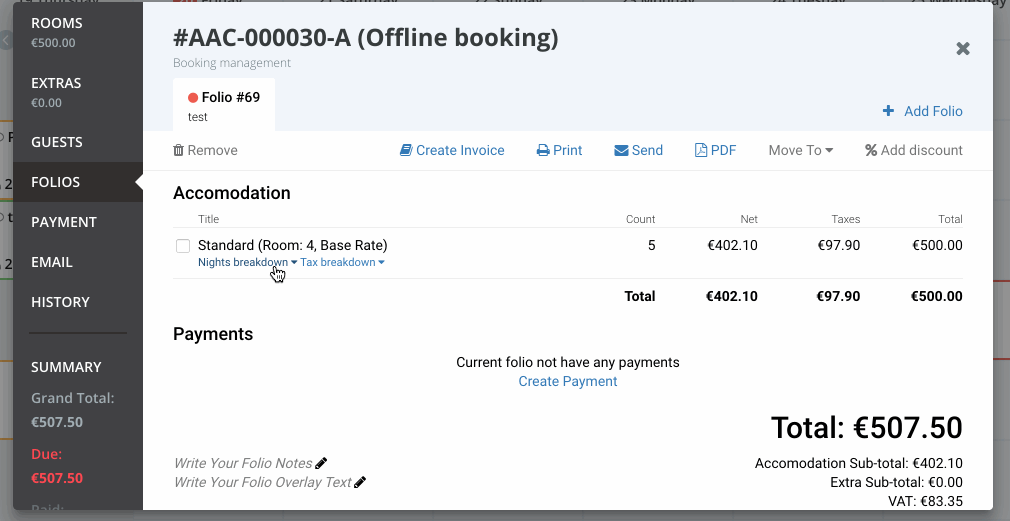This screenshot has height=521, width=1010.
Task: Click the Add discount button text
Action: pyautogui.click(x=922, y=150)
